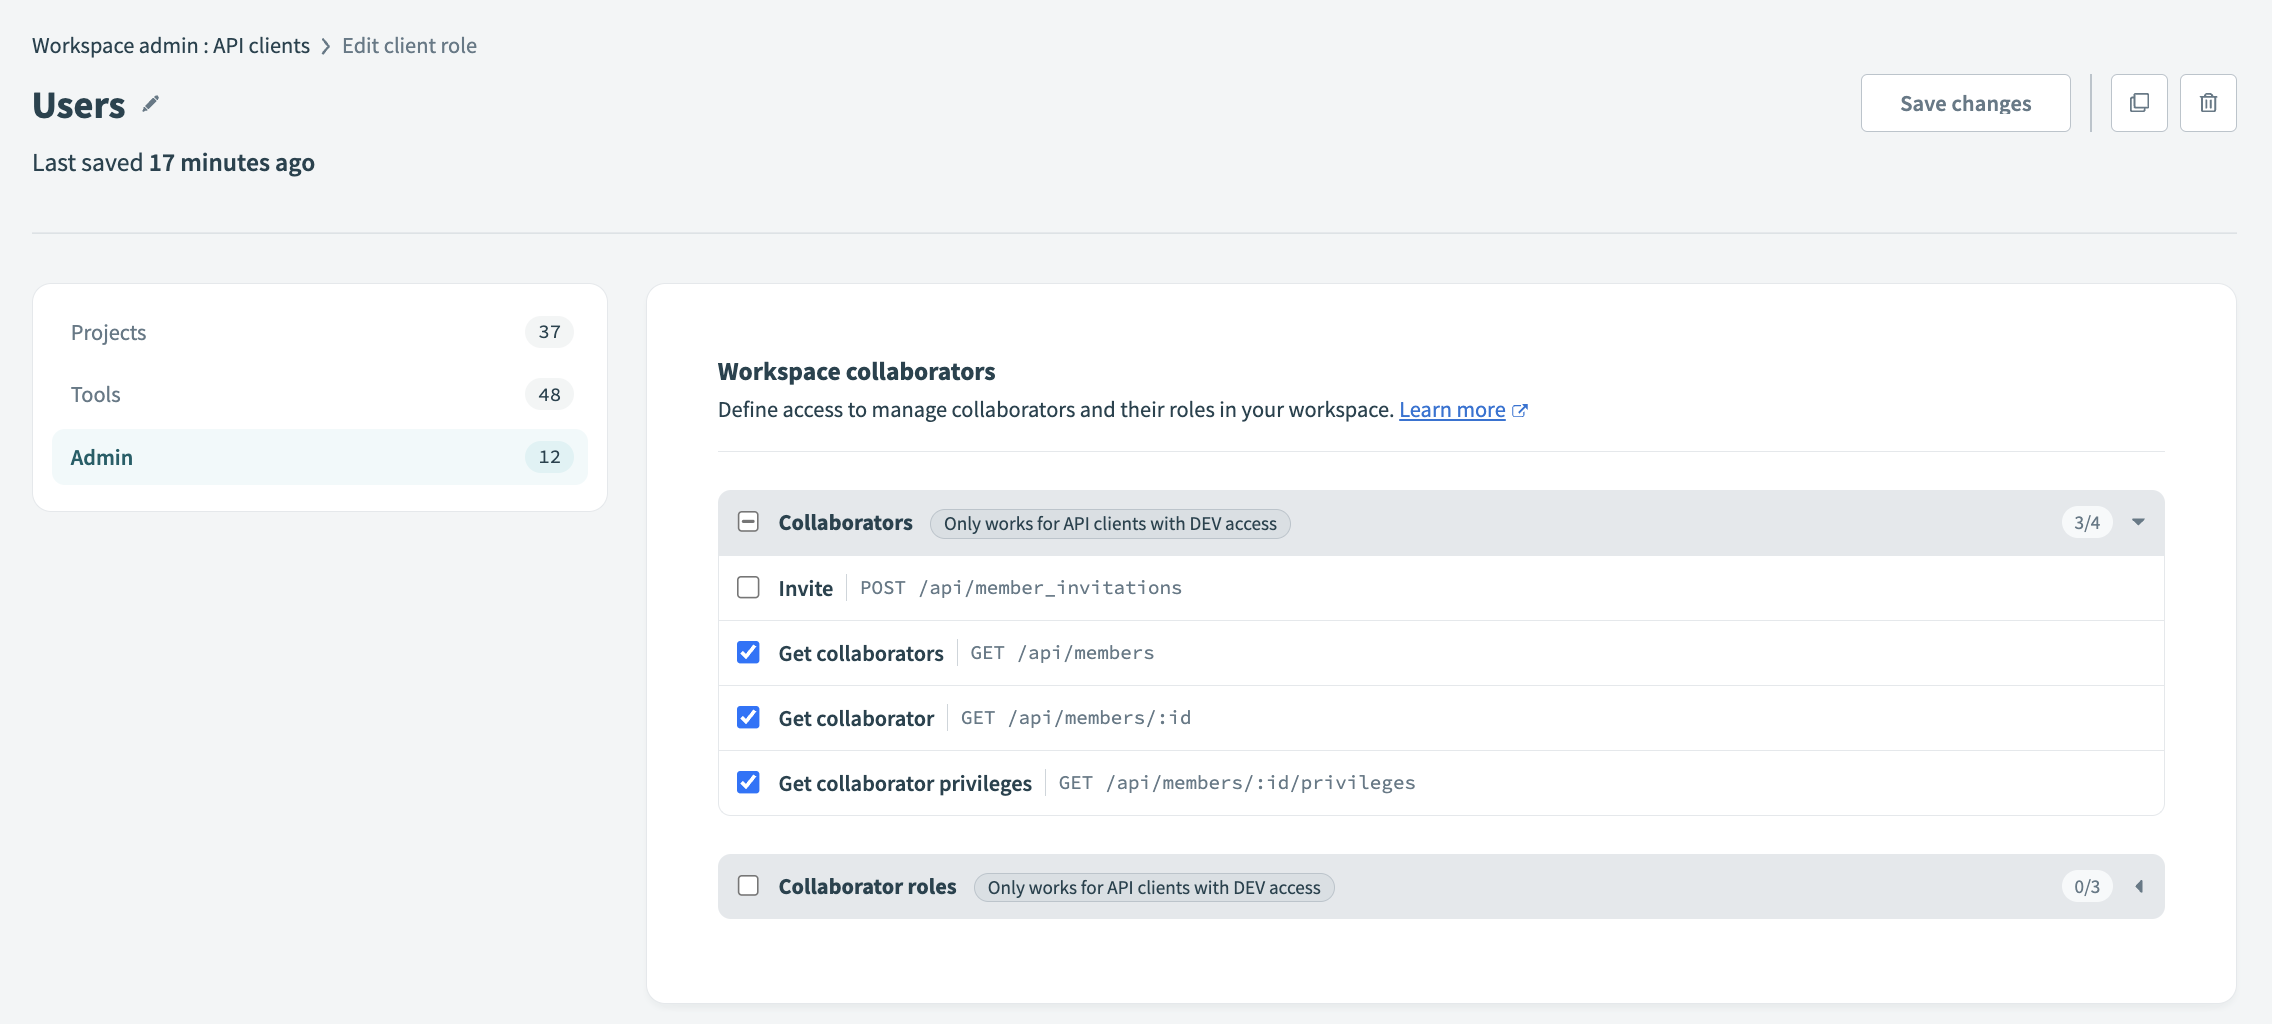
Task: Click the Collaborators section title
Action: tap(845, 522)
